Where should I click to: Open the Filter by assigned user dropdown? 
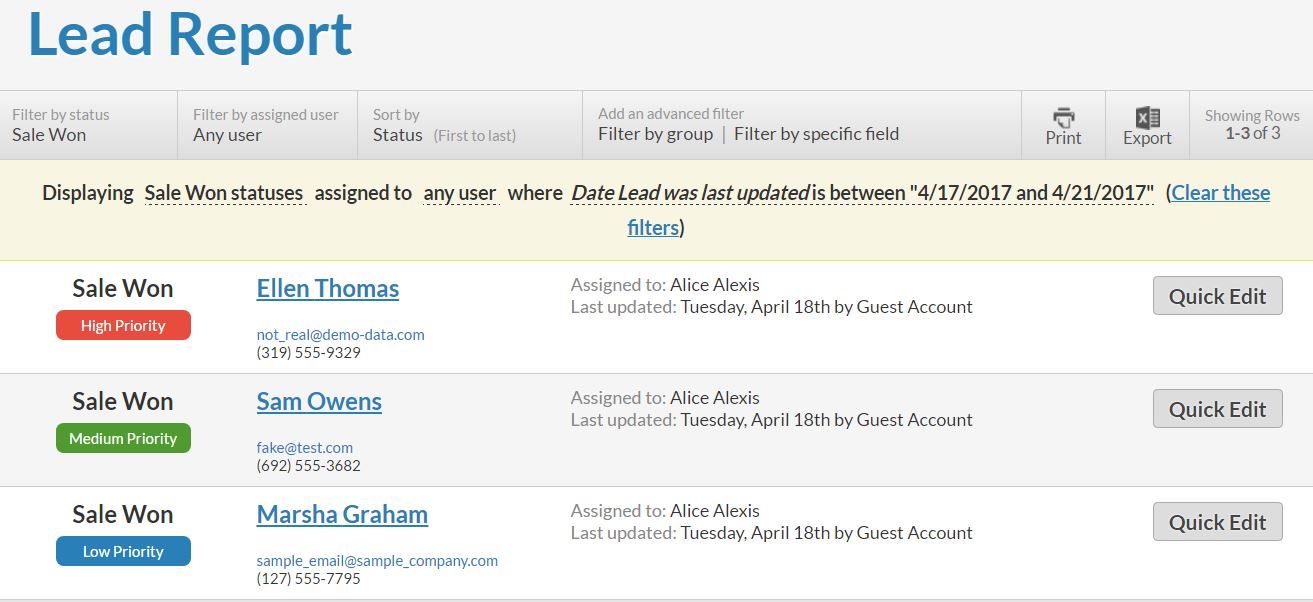point(268,125)
